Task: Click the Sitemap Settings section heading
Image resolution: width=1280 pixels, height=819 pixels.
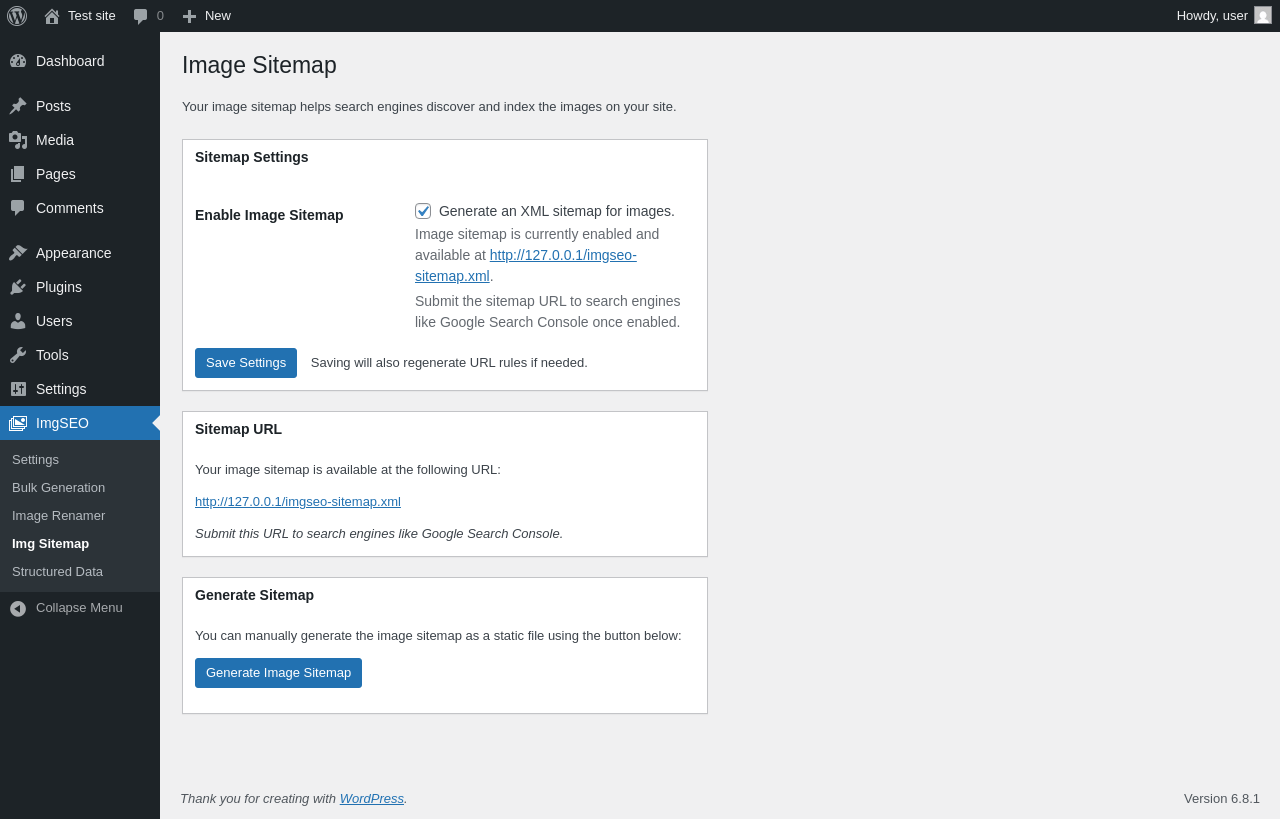Action: (x=252, y=157)
